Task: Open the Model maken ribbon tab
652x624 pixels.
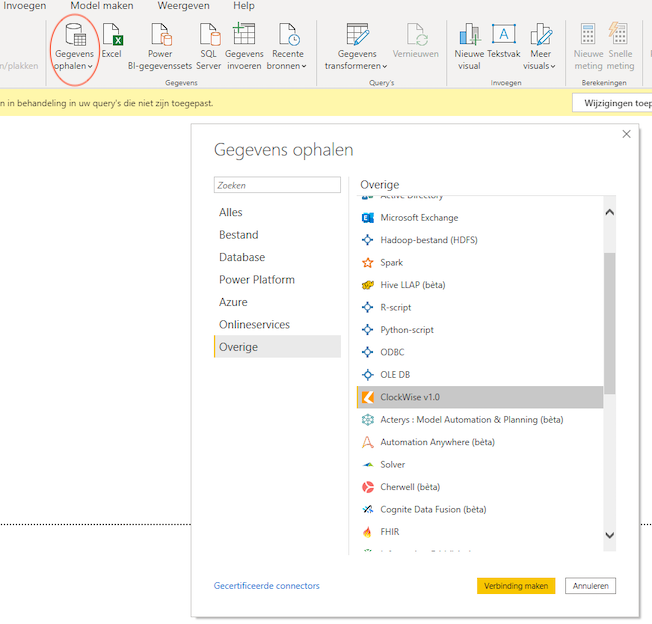Action: point(102,6)
